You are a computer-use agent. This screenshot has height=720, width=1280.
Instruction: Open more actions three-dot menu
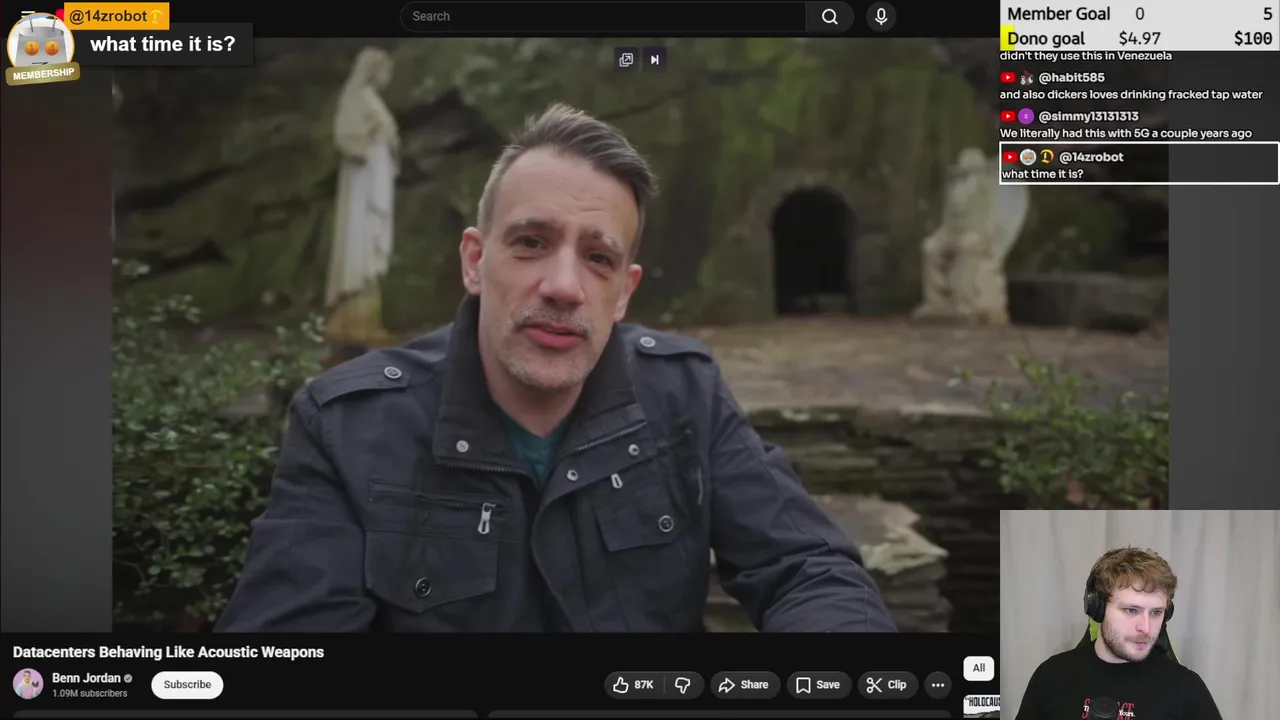point(938,685)
